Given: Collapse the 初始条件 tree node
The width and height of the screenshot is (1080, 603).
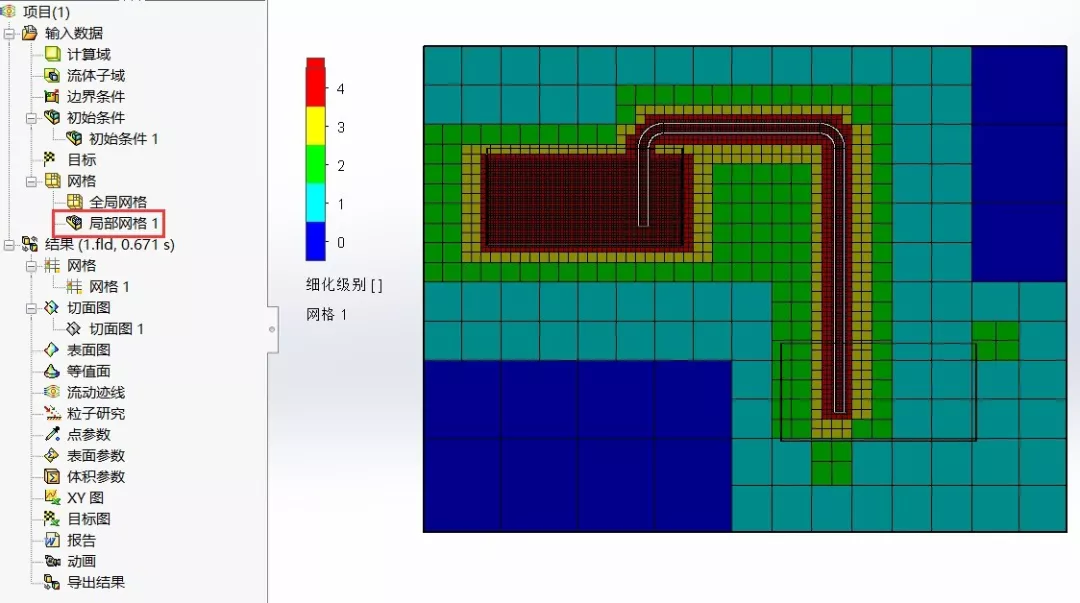Looking at the screenshot, I should (31, 117).
